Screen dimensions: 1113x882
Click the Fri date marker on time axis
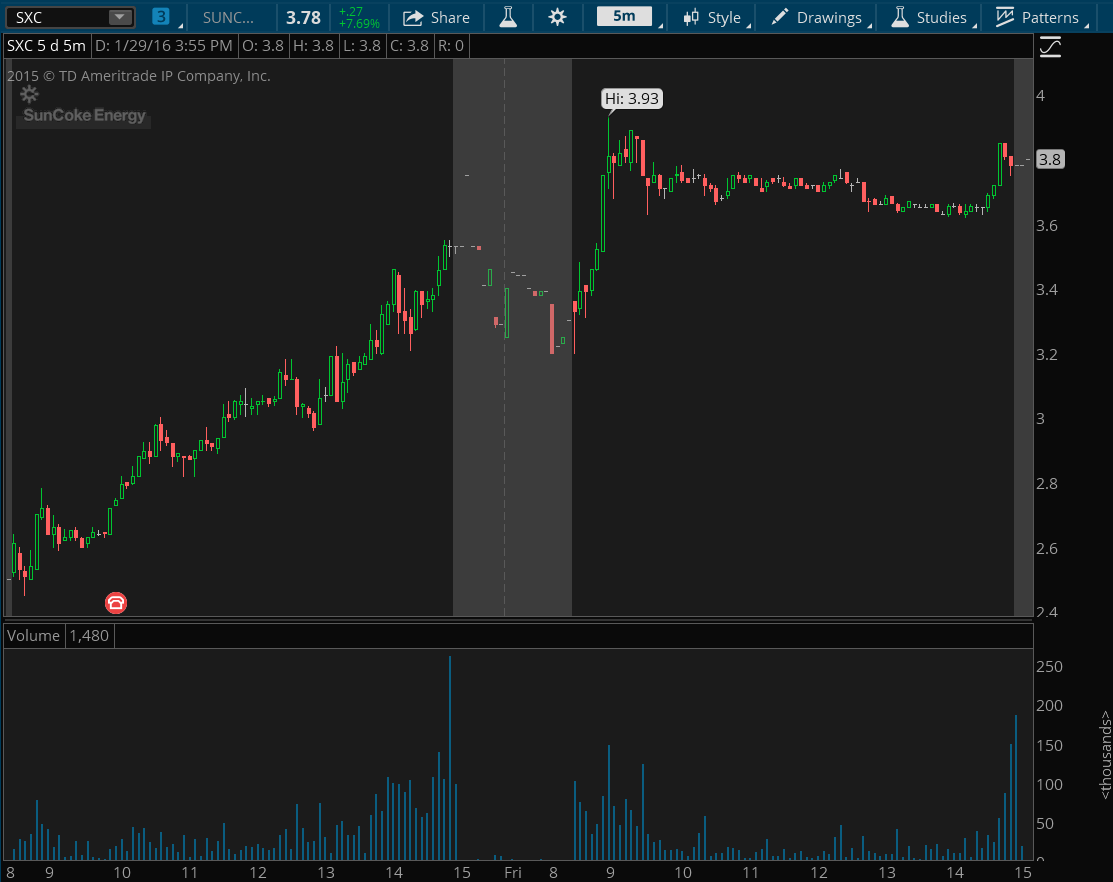pyautogui.click(x=512, y=872)
